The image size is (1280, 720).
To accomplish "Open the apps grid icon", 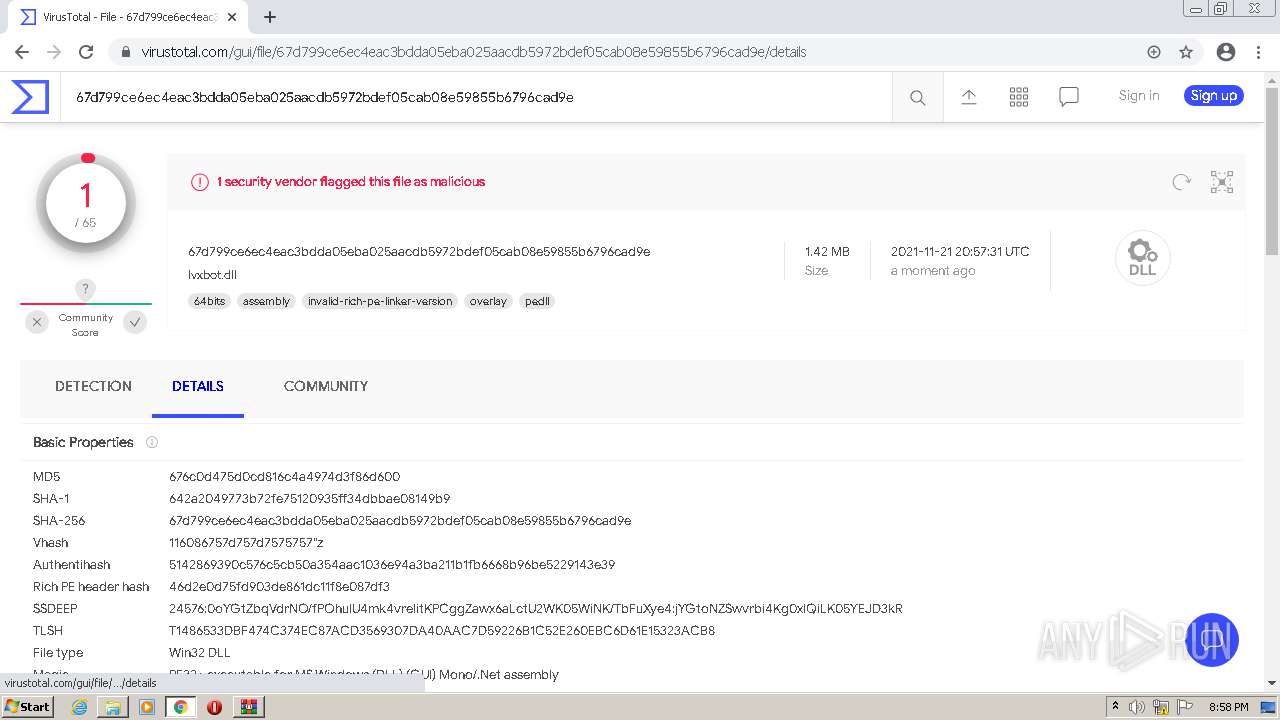I will pyautogui.click(x=1019, y=96).
